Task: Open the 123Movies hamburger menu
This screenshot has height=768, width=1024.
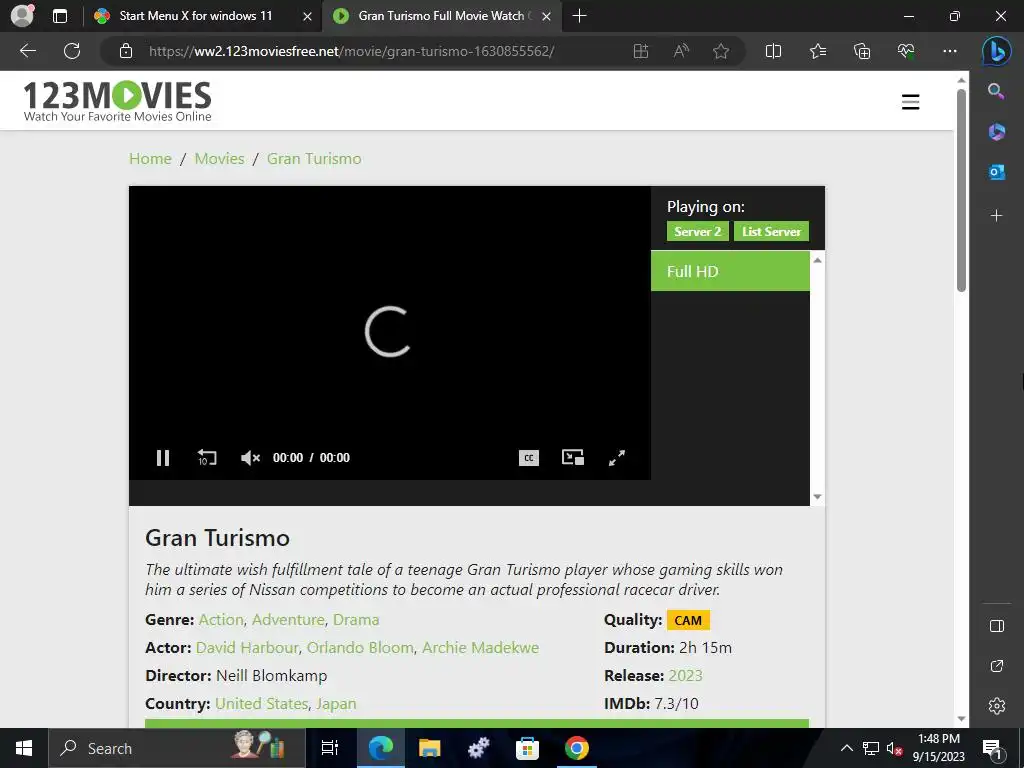Action: point(910,102)
